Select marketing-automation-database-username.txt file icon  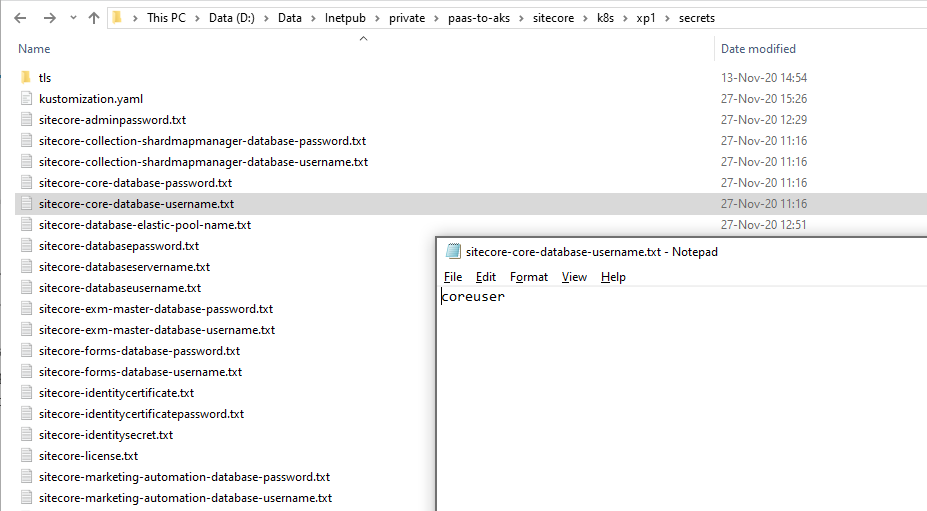pyautogui.click(x=26, y=497)
